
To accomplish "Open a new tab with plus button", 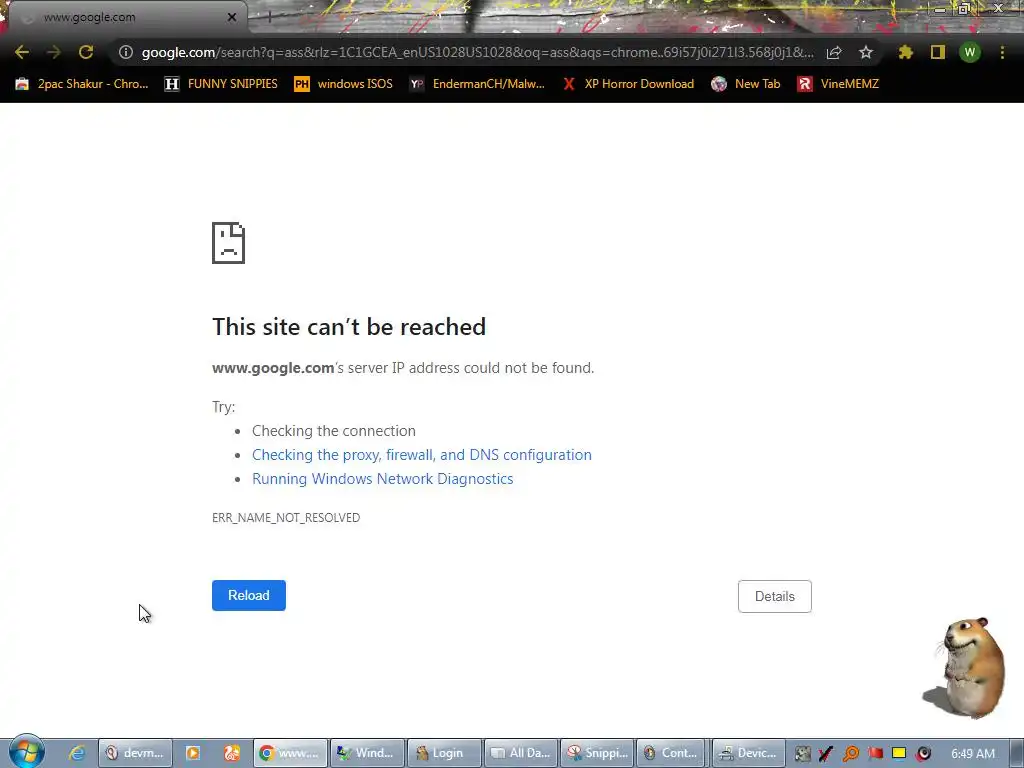I will pos(268,18).
